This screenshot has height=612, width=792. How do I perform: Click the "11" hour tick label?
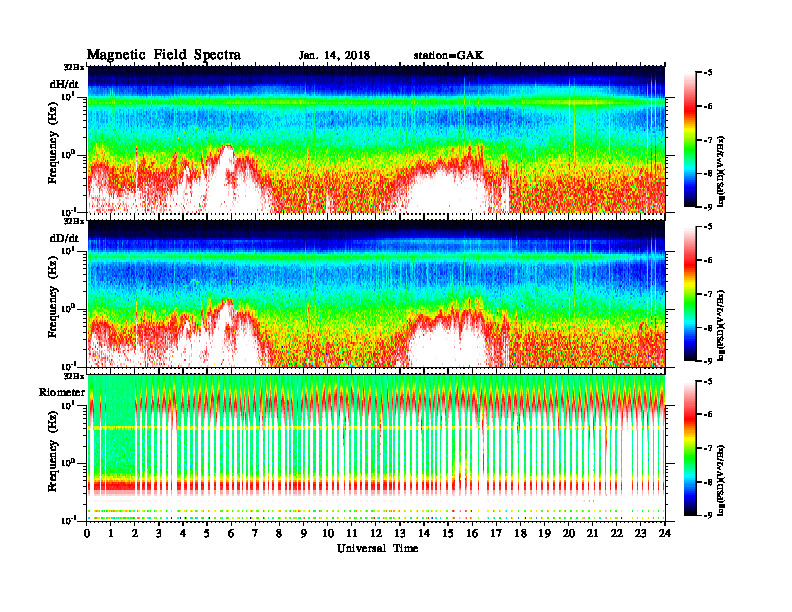pyautogui.click(x=352, y=533)
